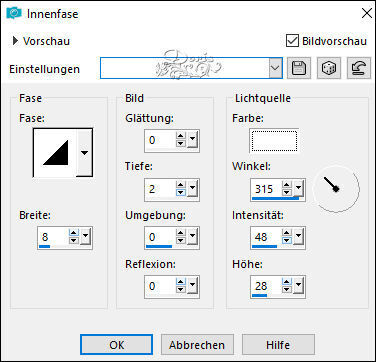The image size is (376, 362).
Task: Click the Winkel angle dial
Action: click(x=336, y=189)
